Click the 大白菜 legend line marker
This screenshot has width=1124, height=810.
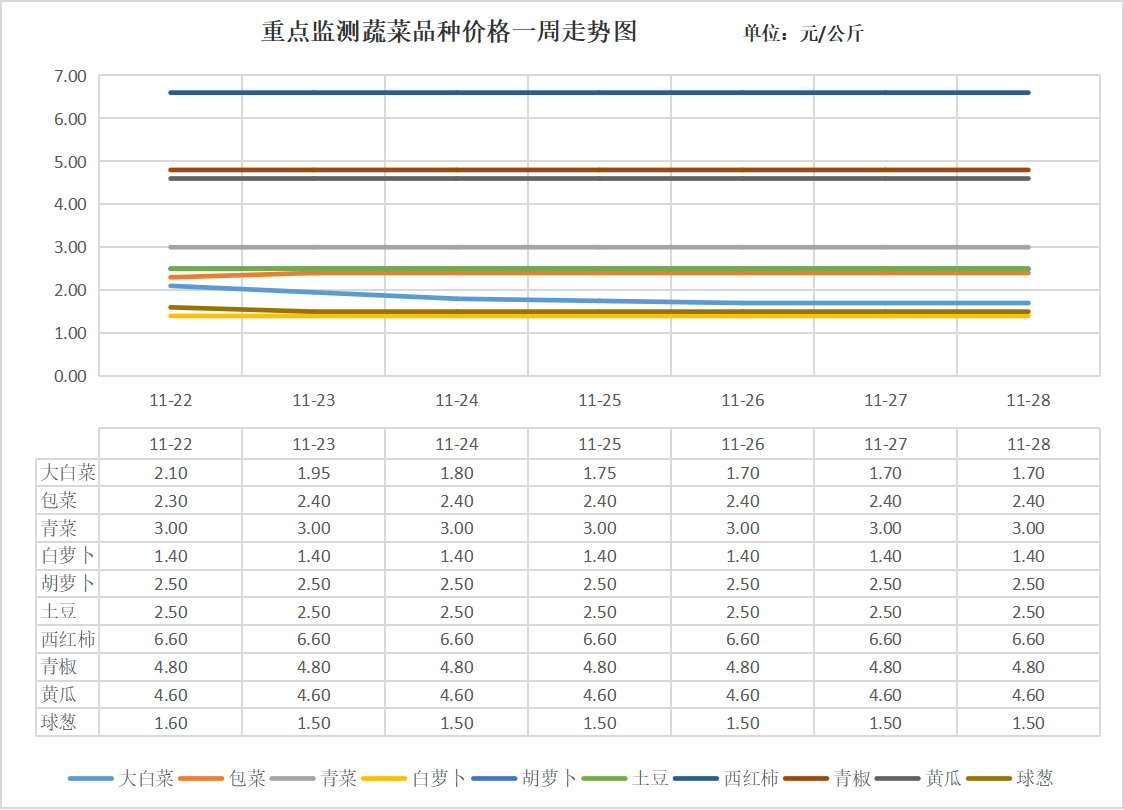click(91, 778)
